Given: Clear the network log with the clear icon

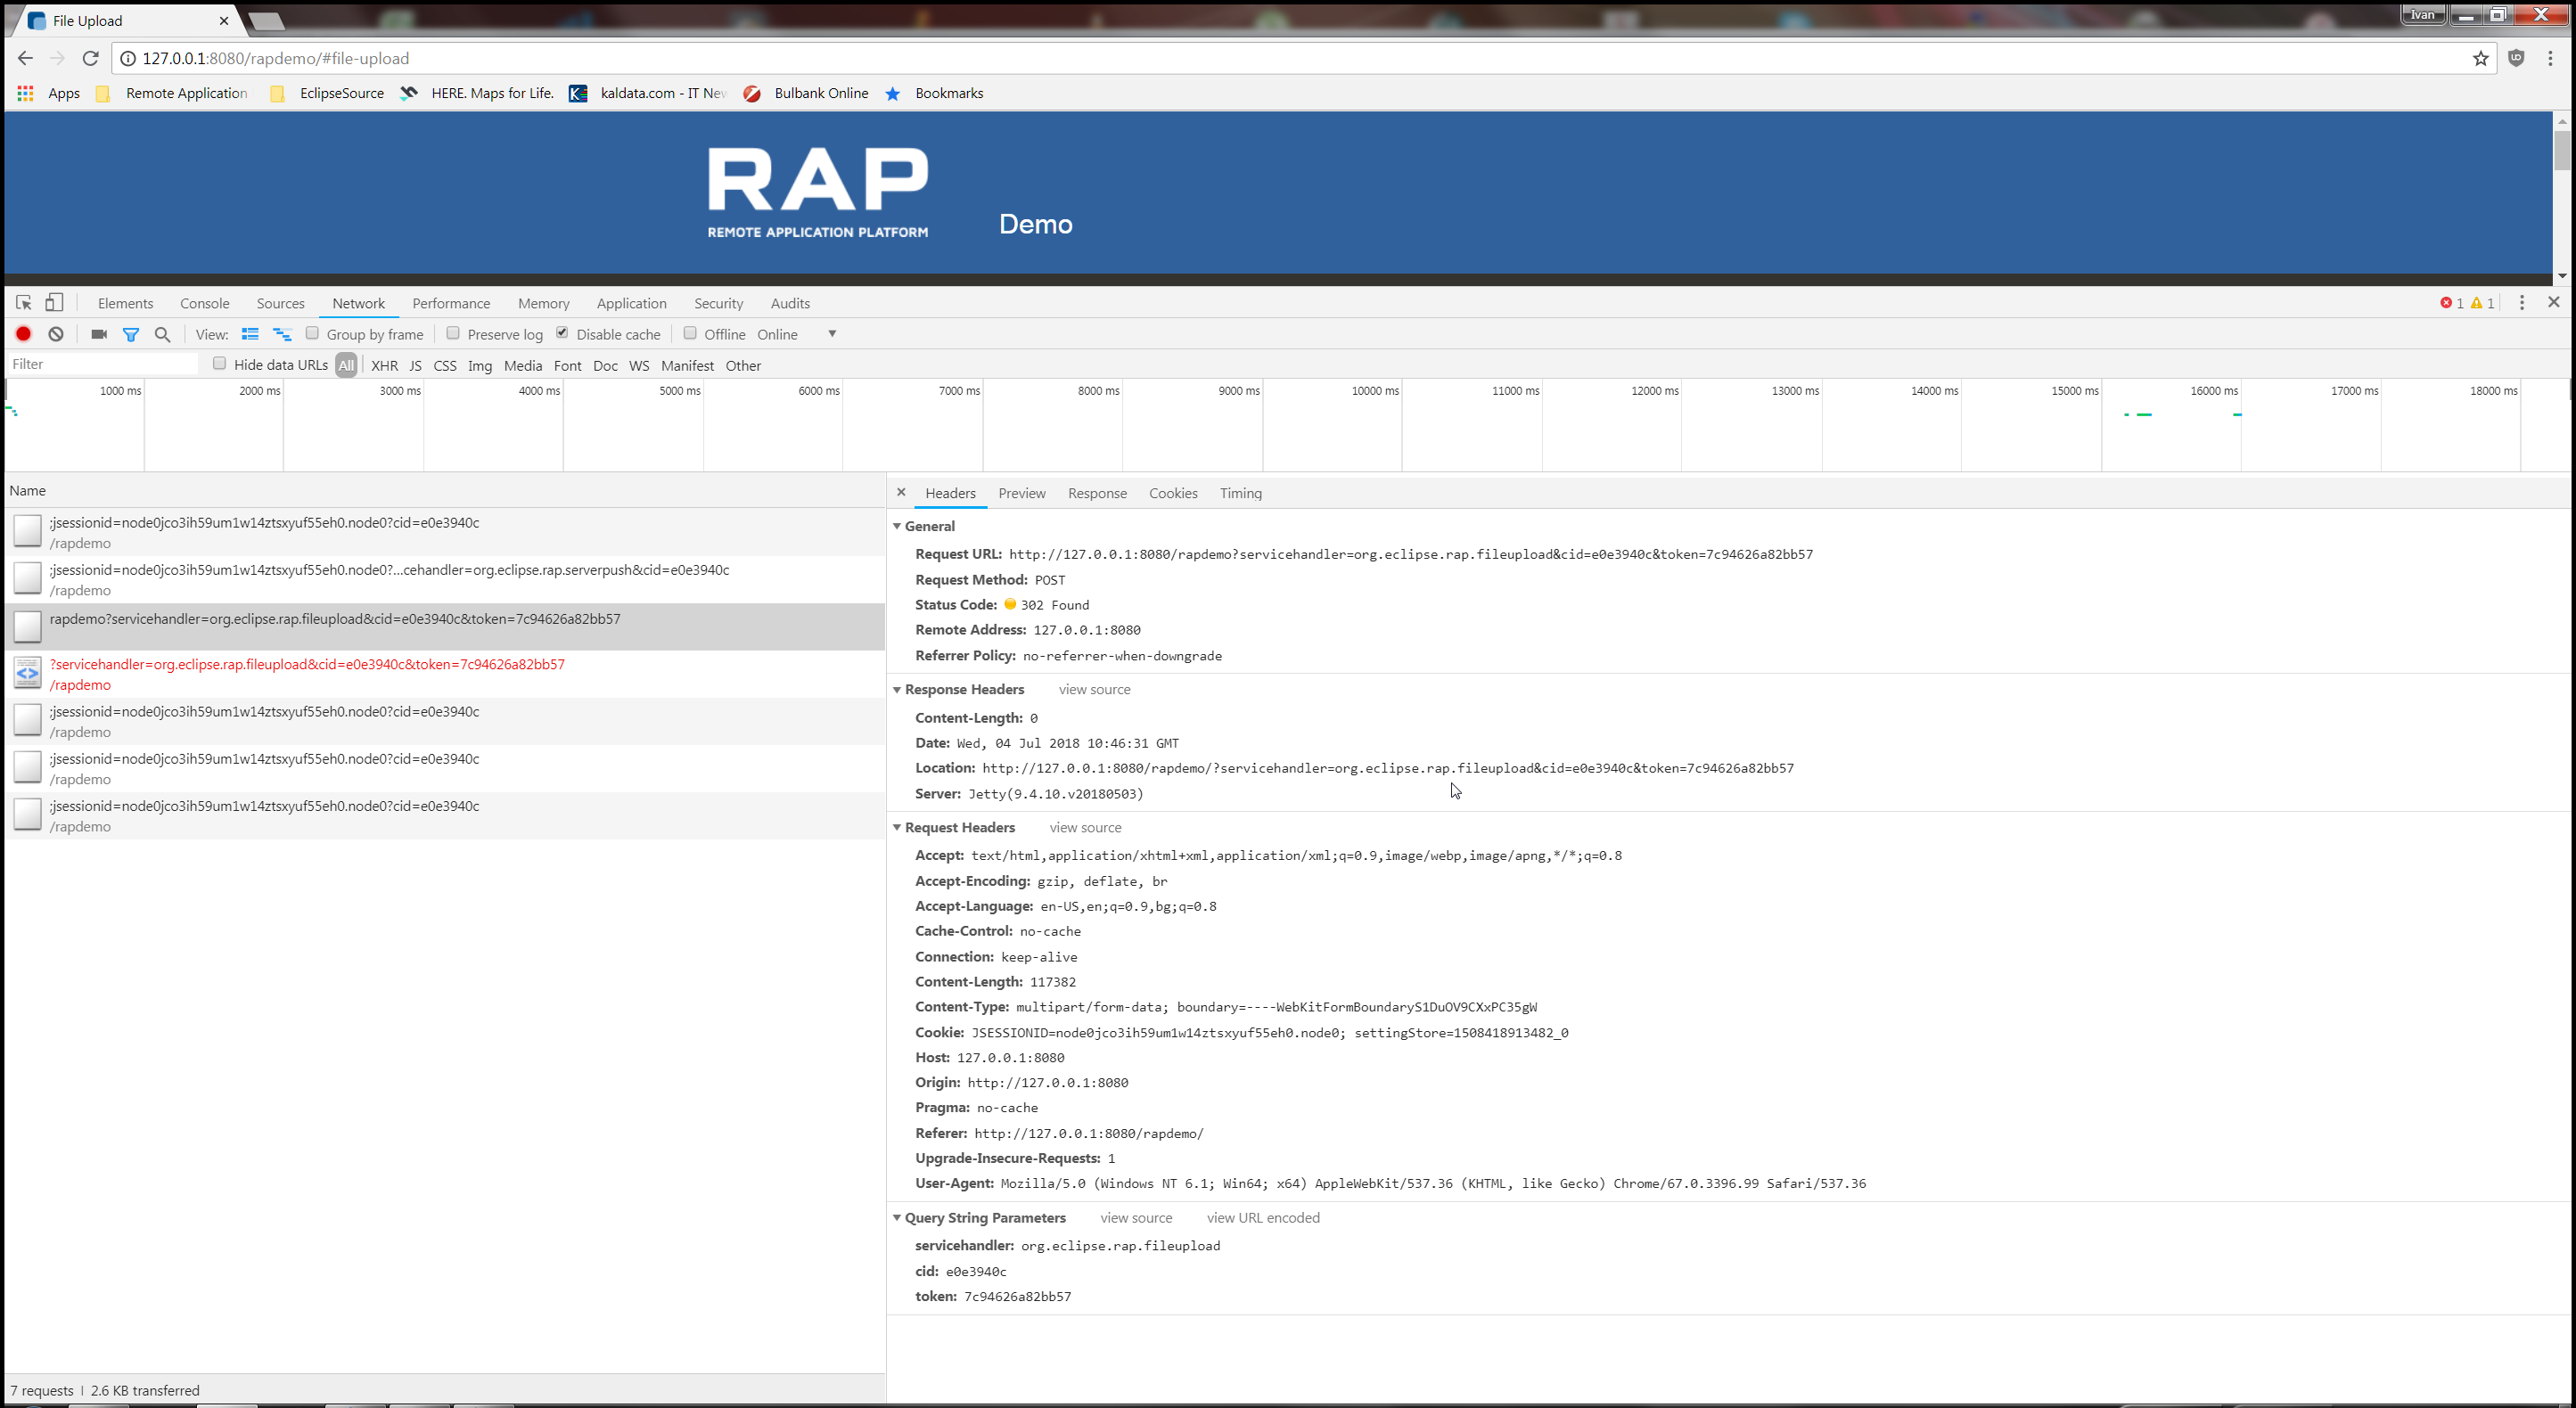Looking at the screenshot, I should click(56, 334).
